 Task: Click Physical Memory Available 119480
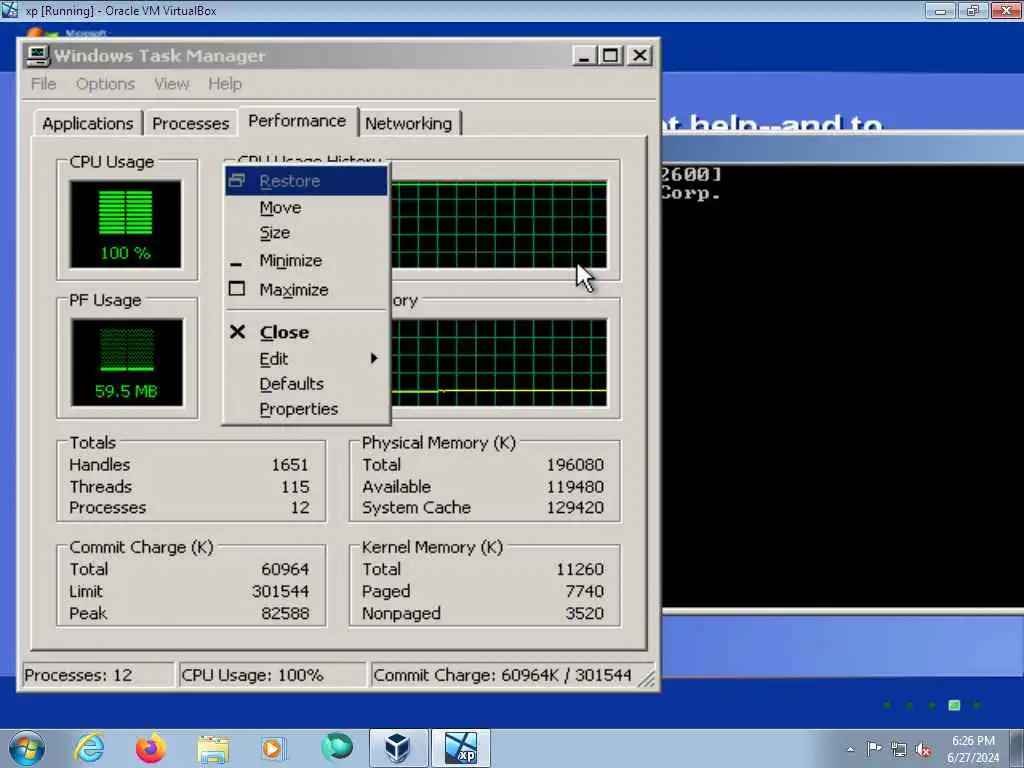click(575, 487)
